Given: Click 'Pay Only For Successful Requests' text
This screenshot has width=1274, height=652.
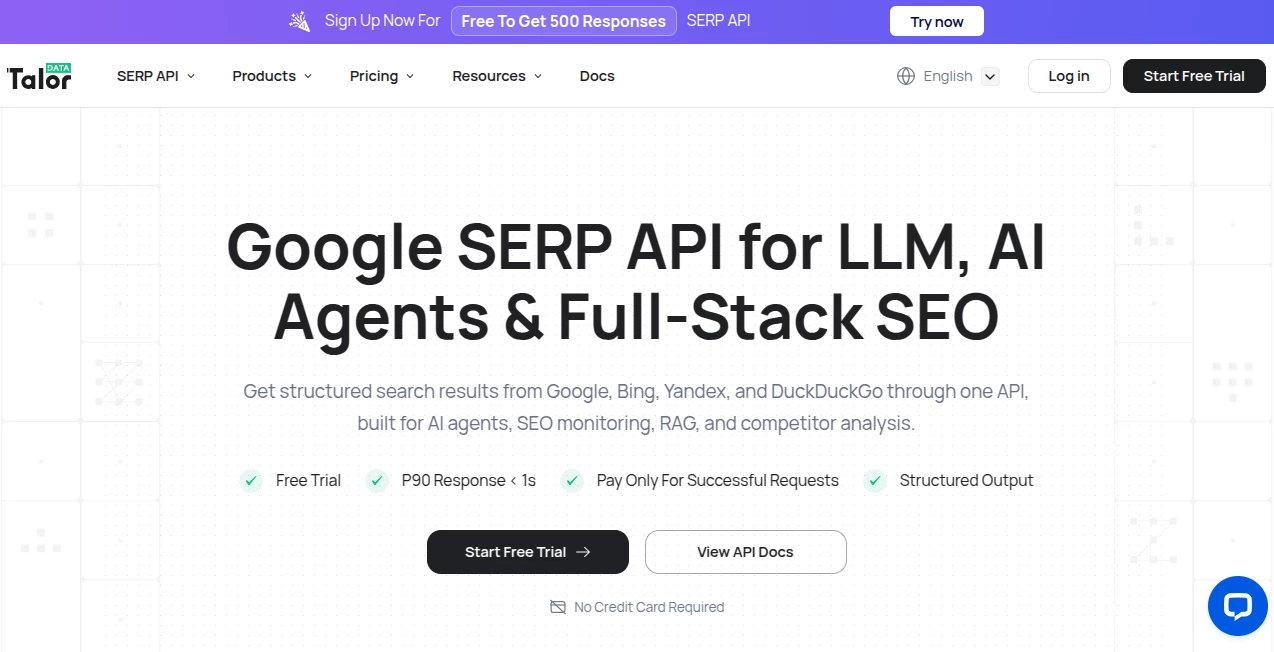Looking at the screenshot, I should pyautogui.click(x=718, y=481).
